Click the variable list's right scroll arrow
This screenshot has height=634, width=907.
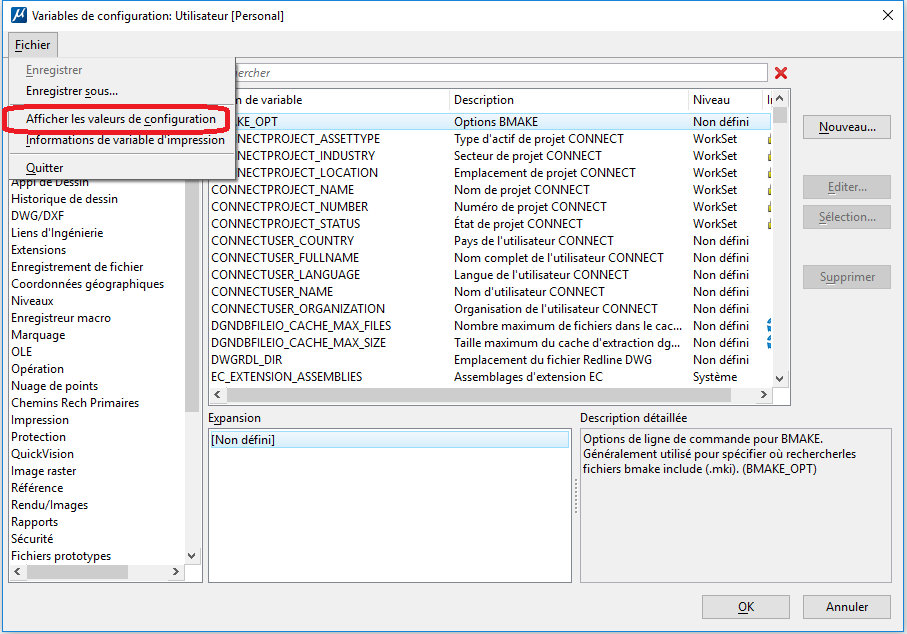[764, 395]
